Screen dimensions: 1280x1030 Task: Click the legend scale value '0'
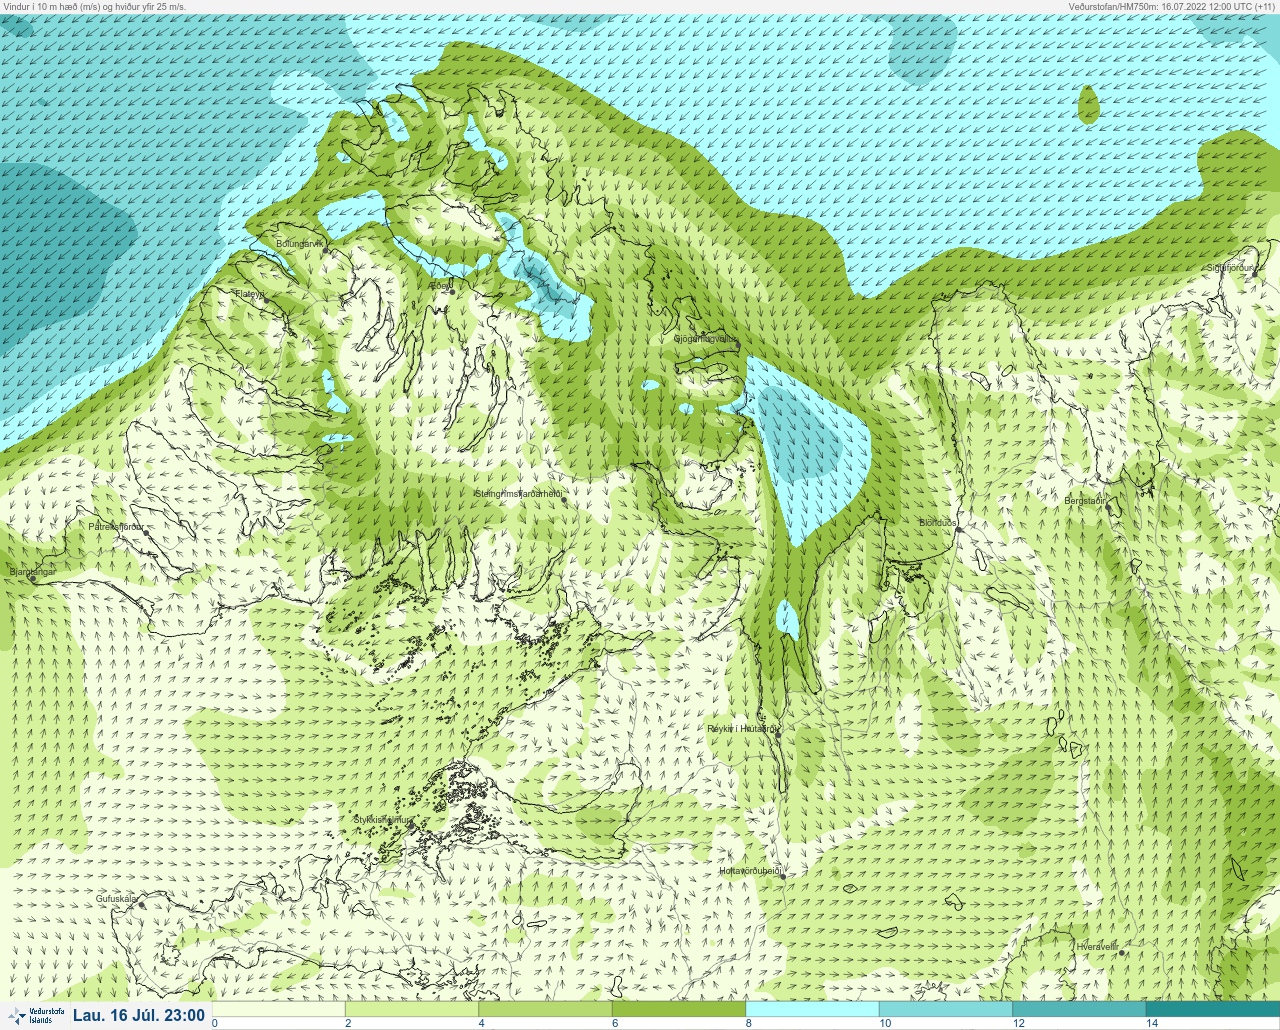pos(215,1023)
